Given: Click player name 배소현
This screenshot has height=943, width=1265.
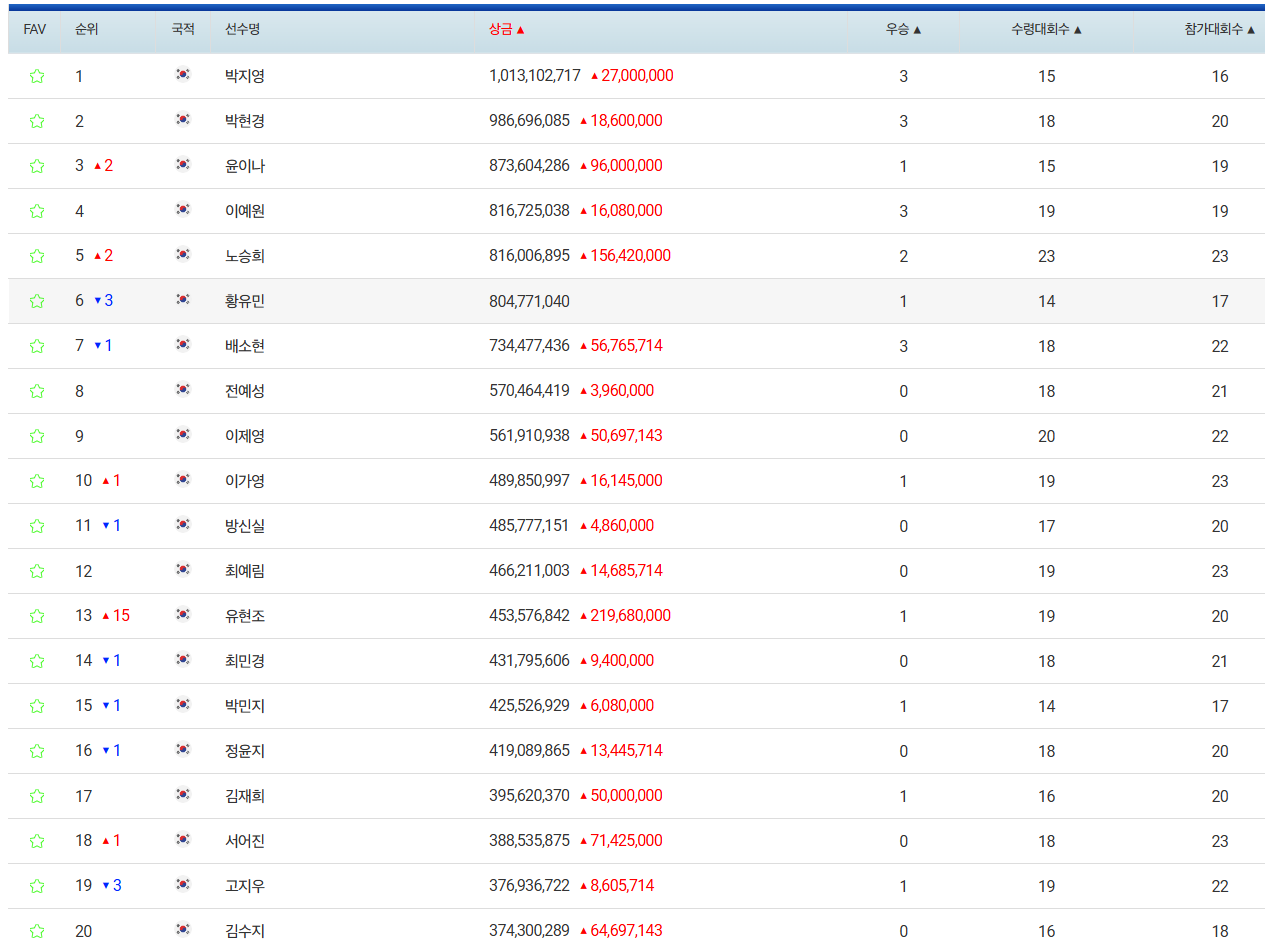Looking at the screenshot, I should tap(245, 346).
